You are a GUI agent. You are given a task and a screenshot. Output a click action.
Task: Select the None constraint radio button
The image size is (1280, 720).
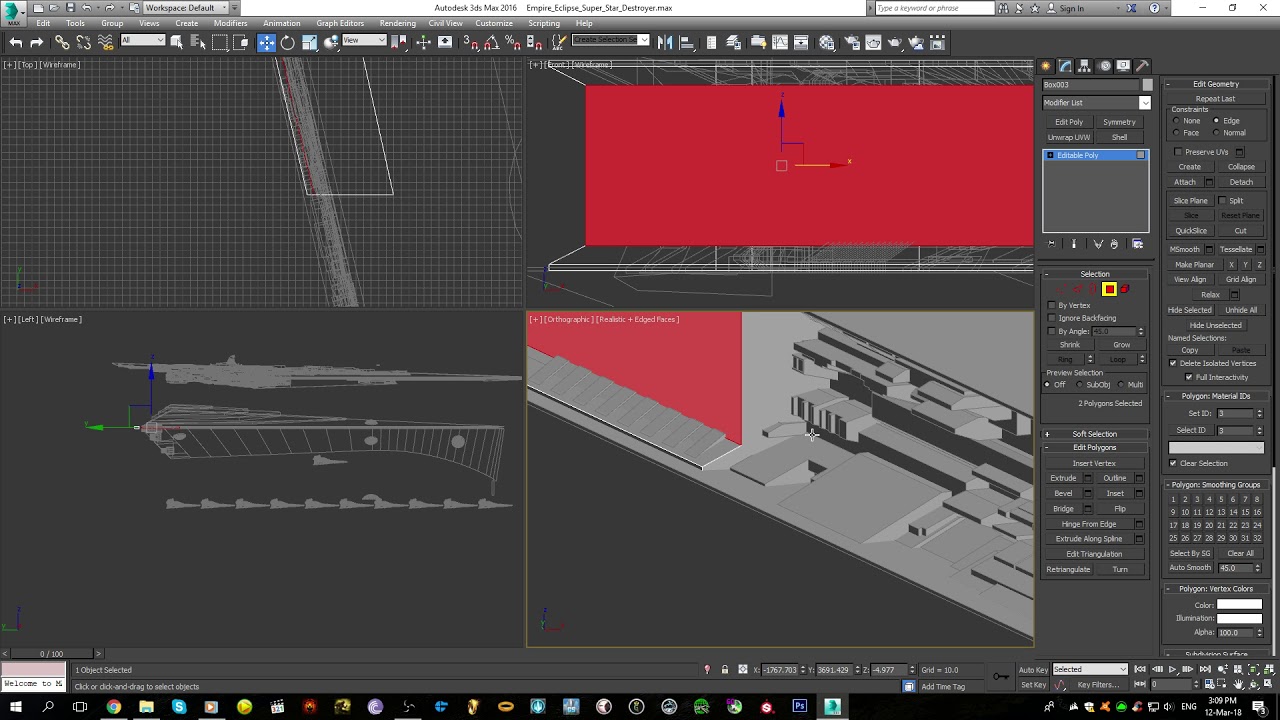pyautogui.click(x=1176, y=121)
